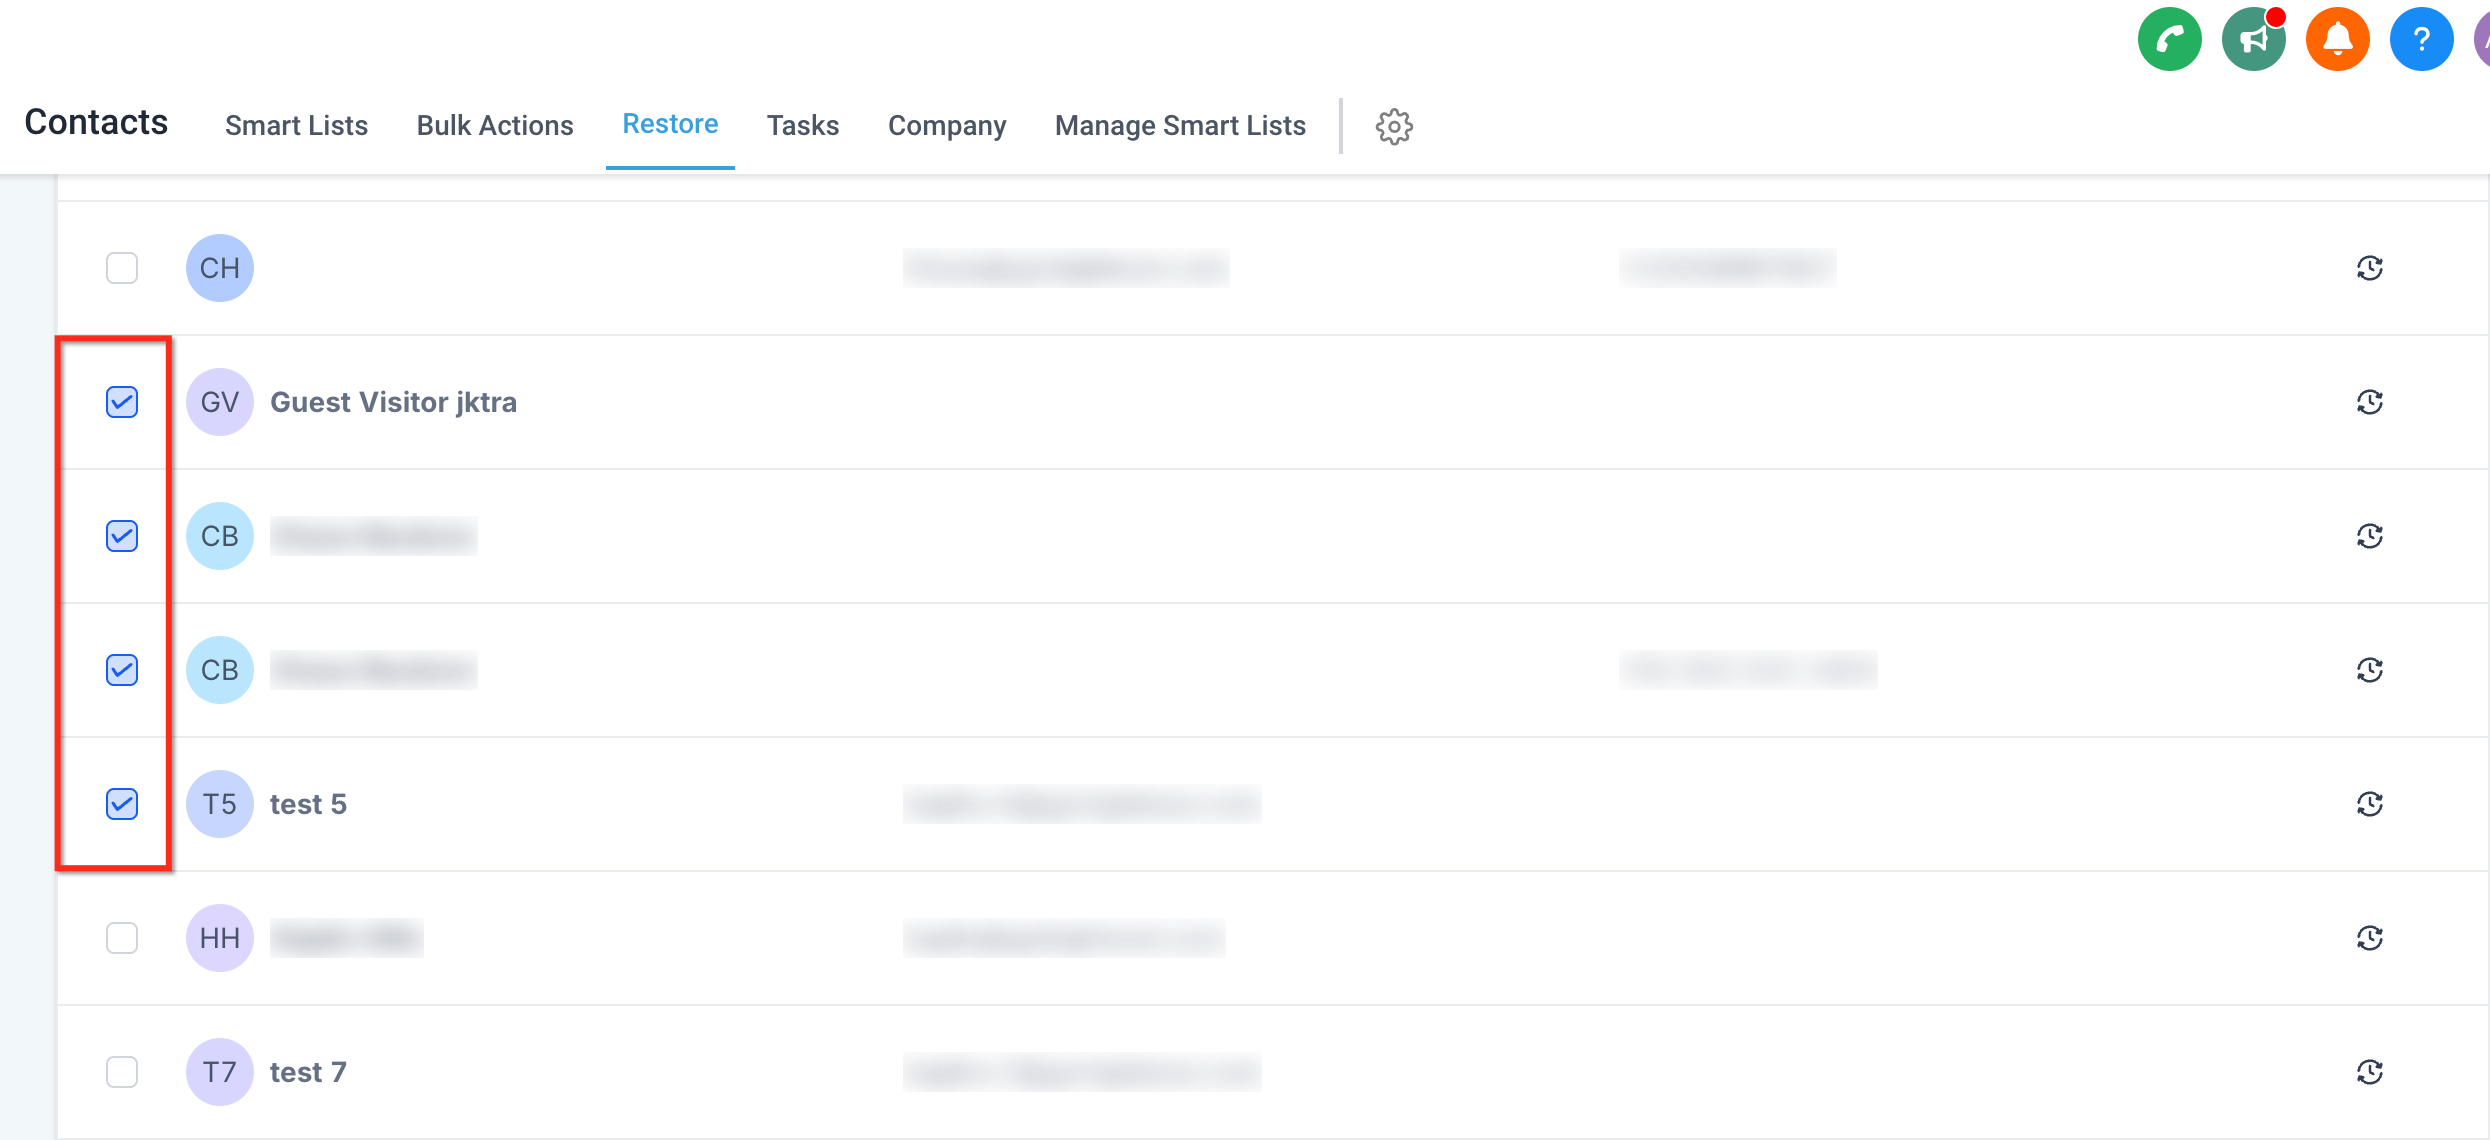Open the Company tab
Viewport: 2490px width, 1140px height.
(x=946, y=126)
